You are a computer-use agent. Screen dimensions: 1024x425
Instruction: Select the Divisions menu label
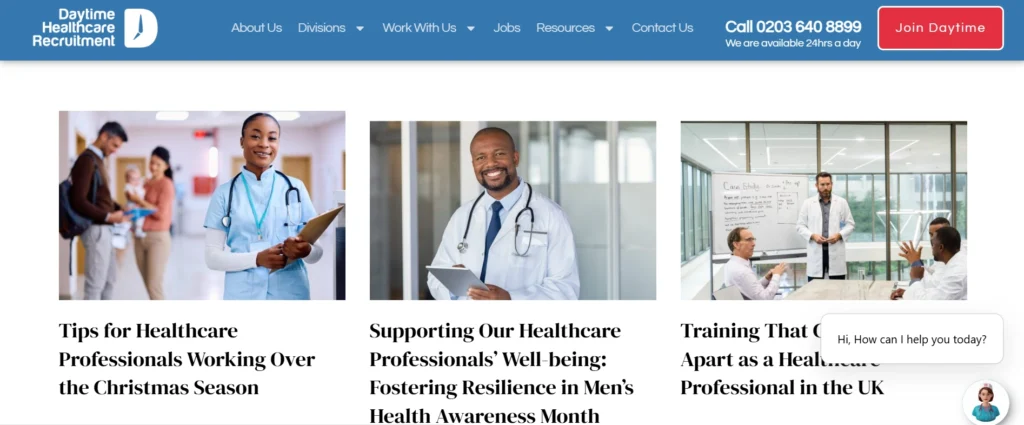321,28
